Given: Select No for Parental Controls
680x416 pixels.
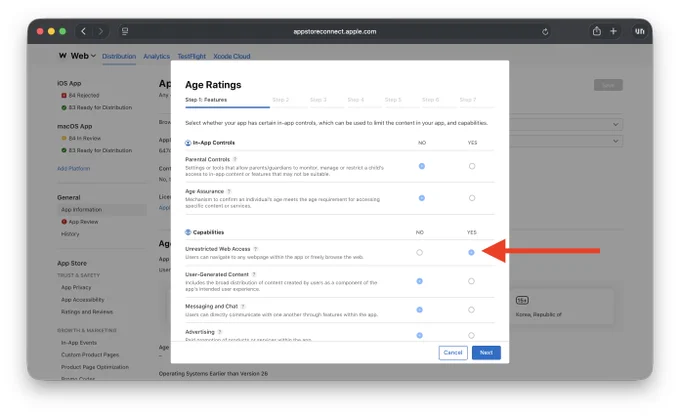Looking at the screenshot, I should pyautogui.click(x=422, y=166).
